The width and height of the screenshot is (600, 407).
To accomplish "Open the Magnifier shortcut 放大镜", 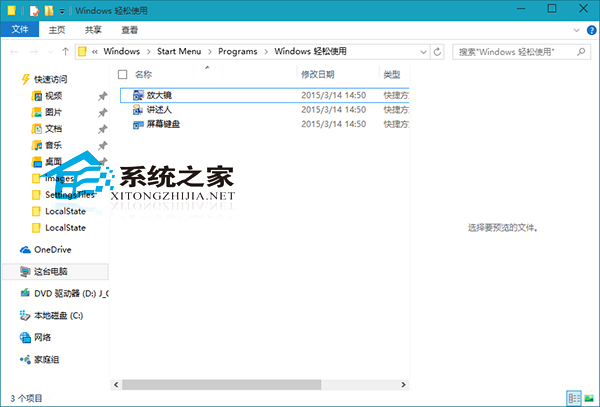I will pos(160,93).
